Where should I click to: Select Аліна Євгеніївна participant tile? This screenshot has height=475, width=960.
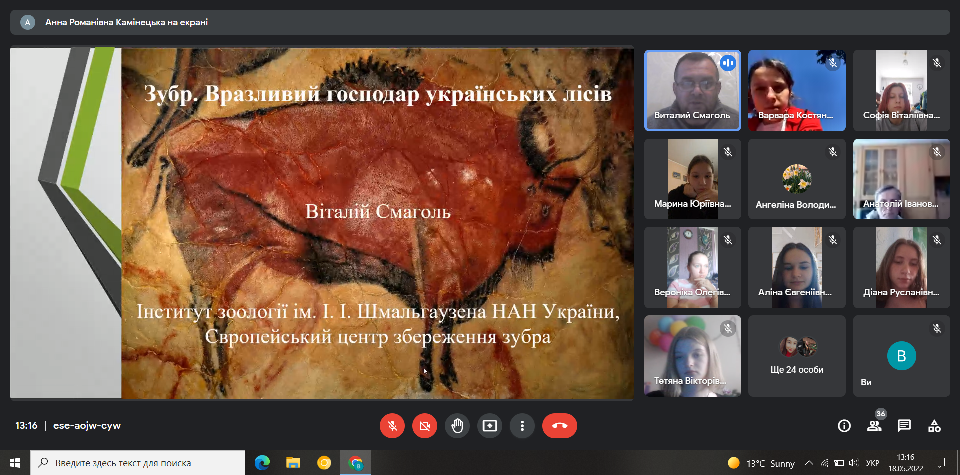point(797,267)
